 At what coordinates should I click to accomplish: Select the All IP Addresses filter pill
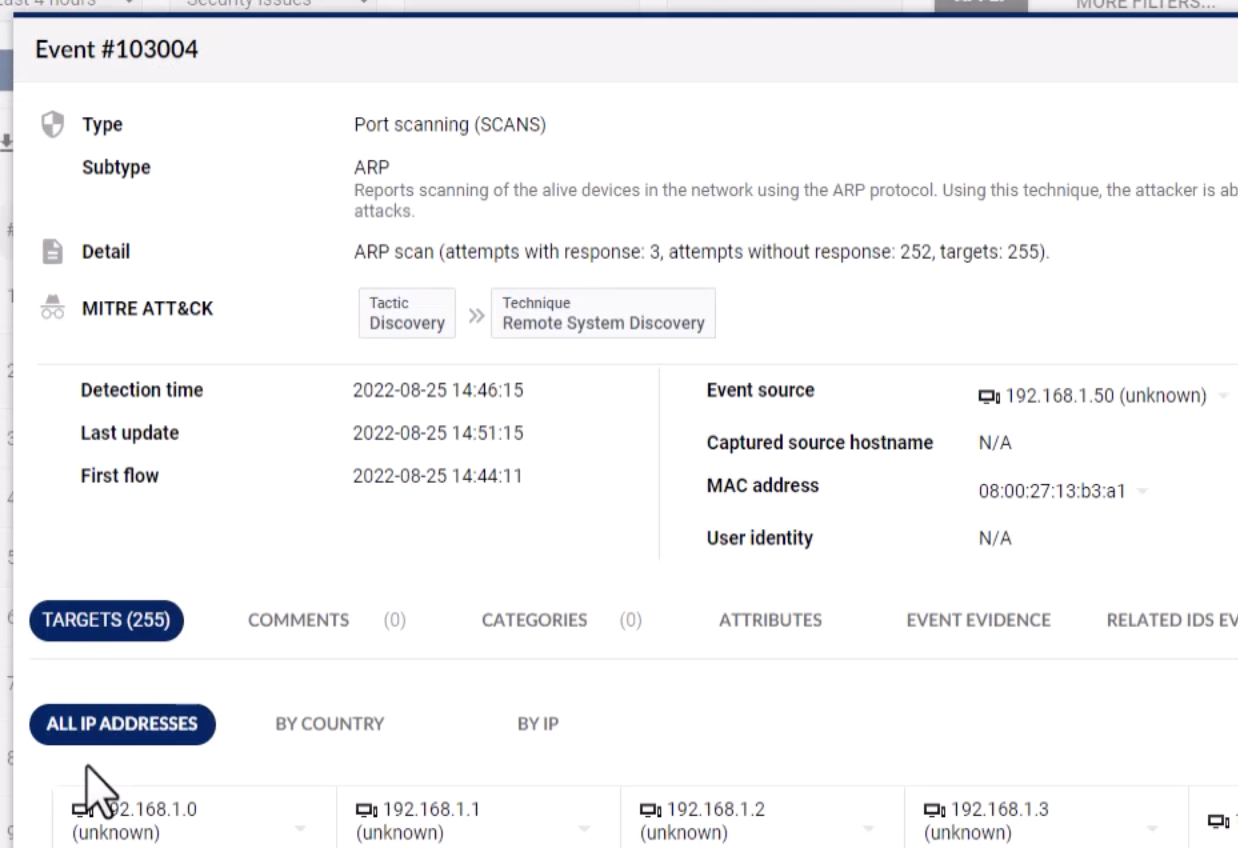[122, 724]
